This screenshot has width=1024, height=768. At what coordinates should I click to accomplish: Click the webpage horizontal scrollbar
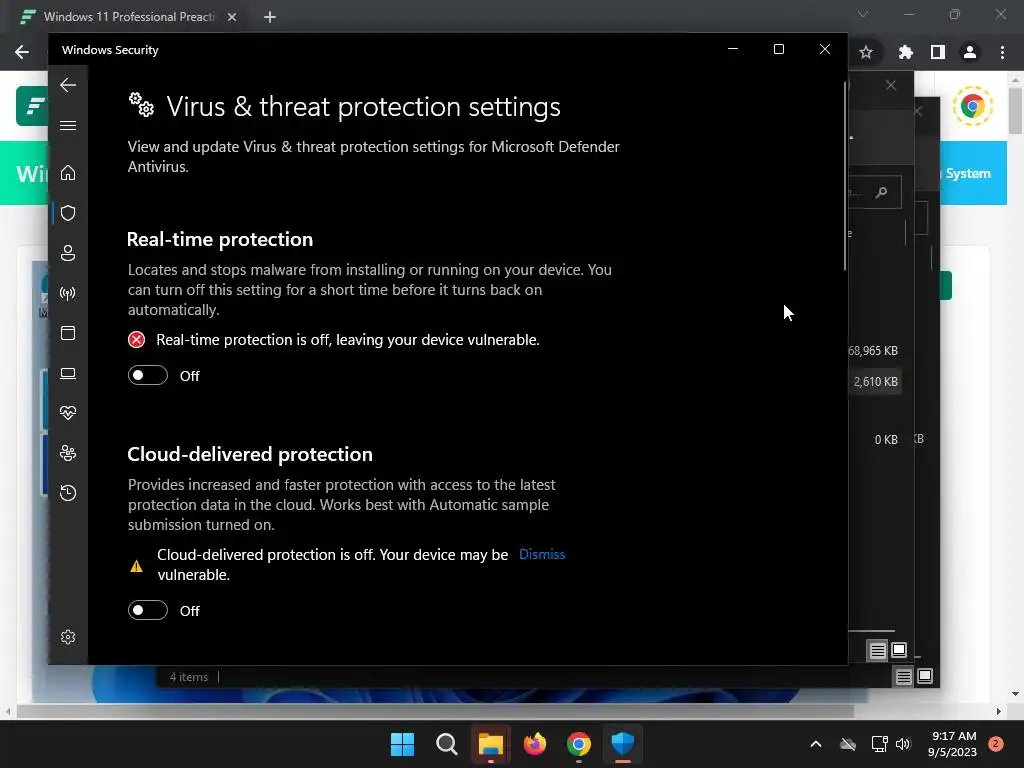coord(434,711)
